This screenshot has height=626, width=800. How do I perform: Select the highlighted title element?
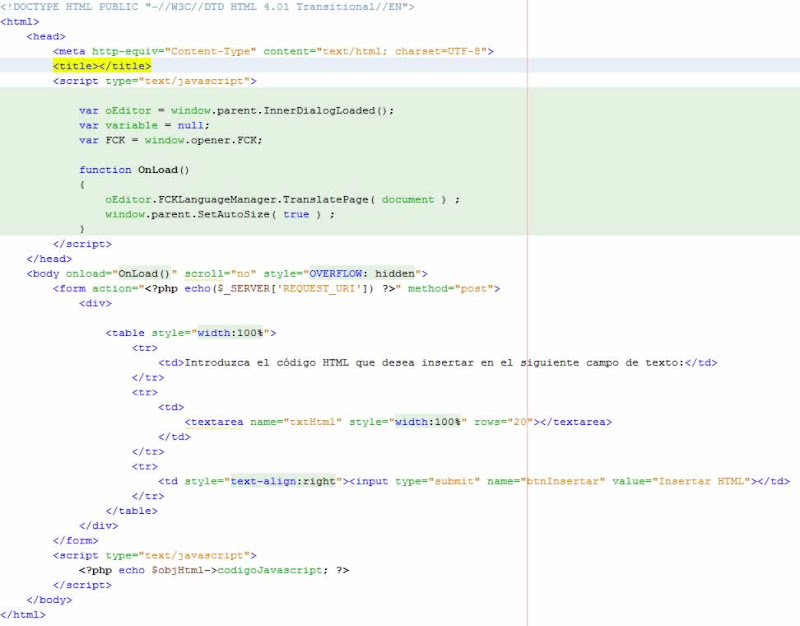[100, 66]
